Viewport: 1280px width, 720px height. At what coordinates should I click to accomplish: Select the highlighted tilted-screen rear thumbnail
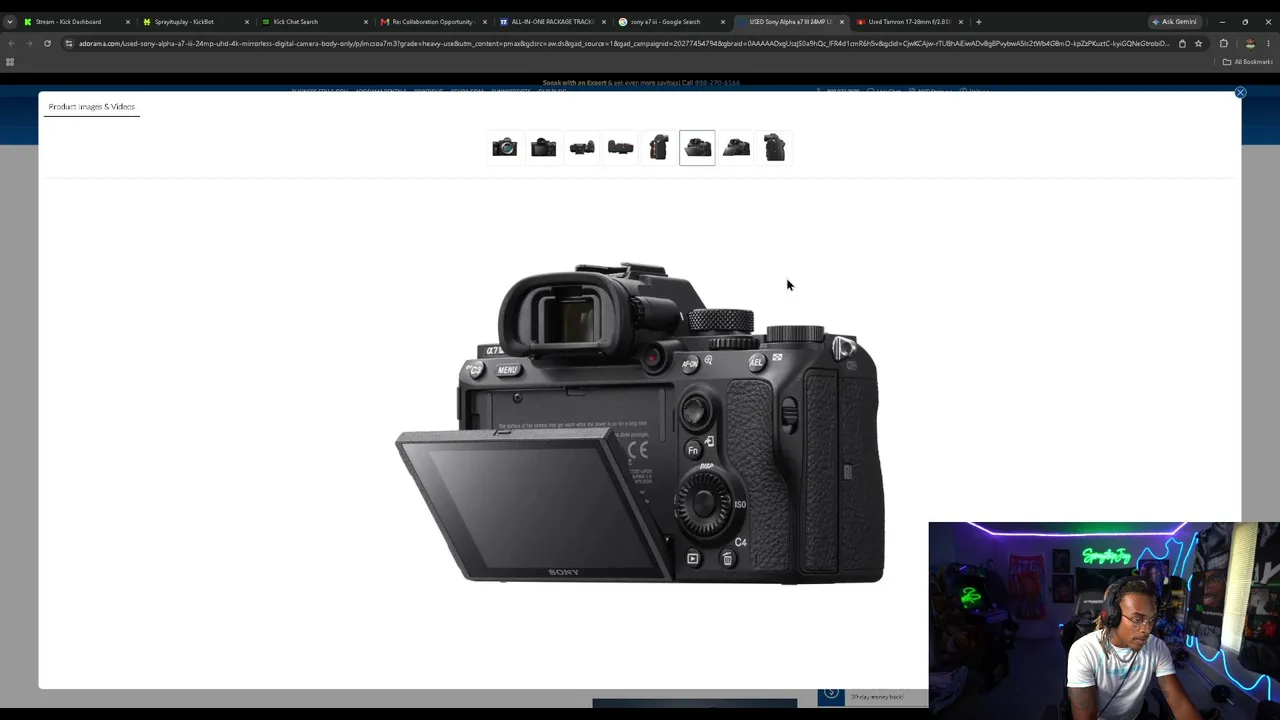(697, 148)
